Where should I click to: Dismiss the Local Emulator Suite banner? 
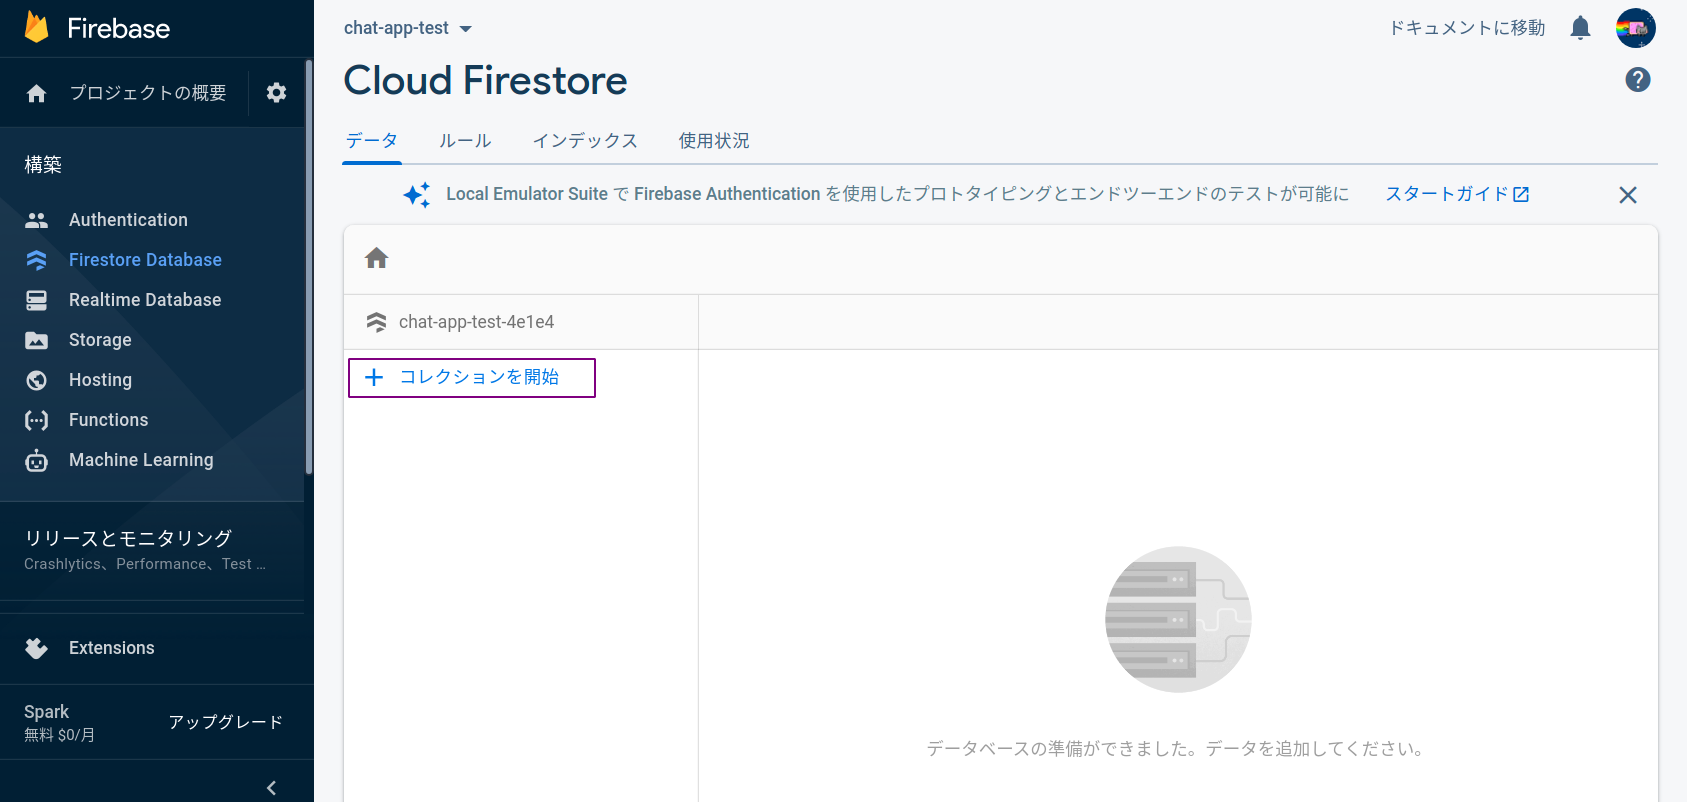[x=1628, y=195]
